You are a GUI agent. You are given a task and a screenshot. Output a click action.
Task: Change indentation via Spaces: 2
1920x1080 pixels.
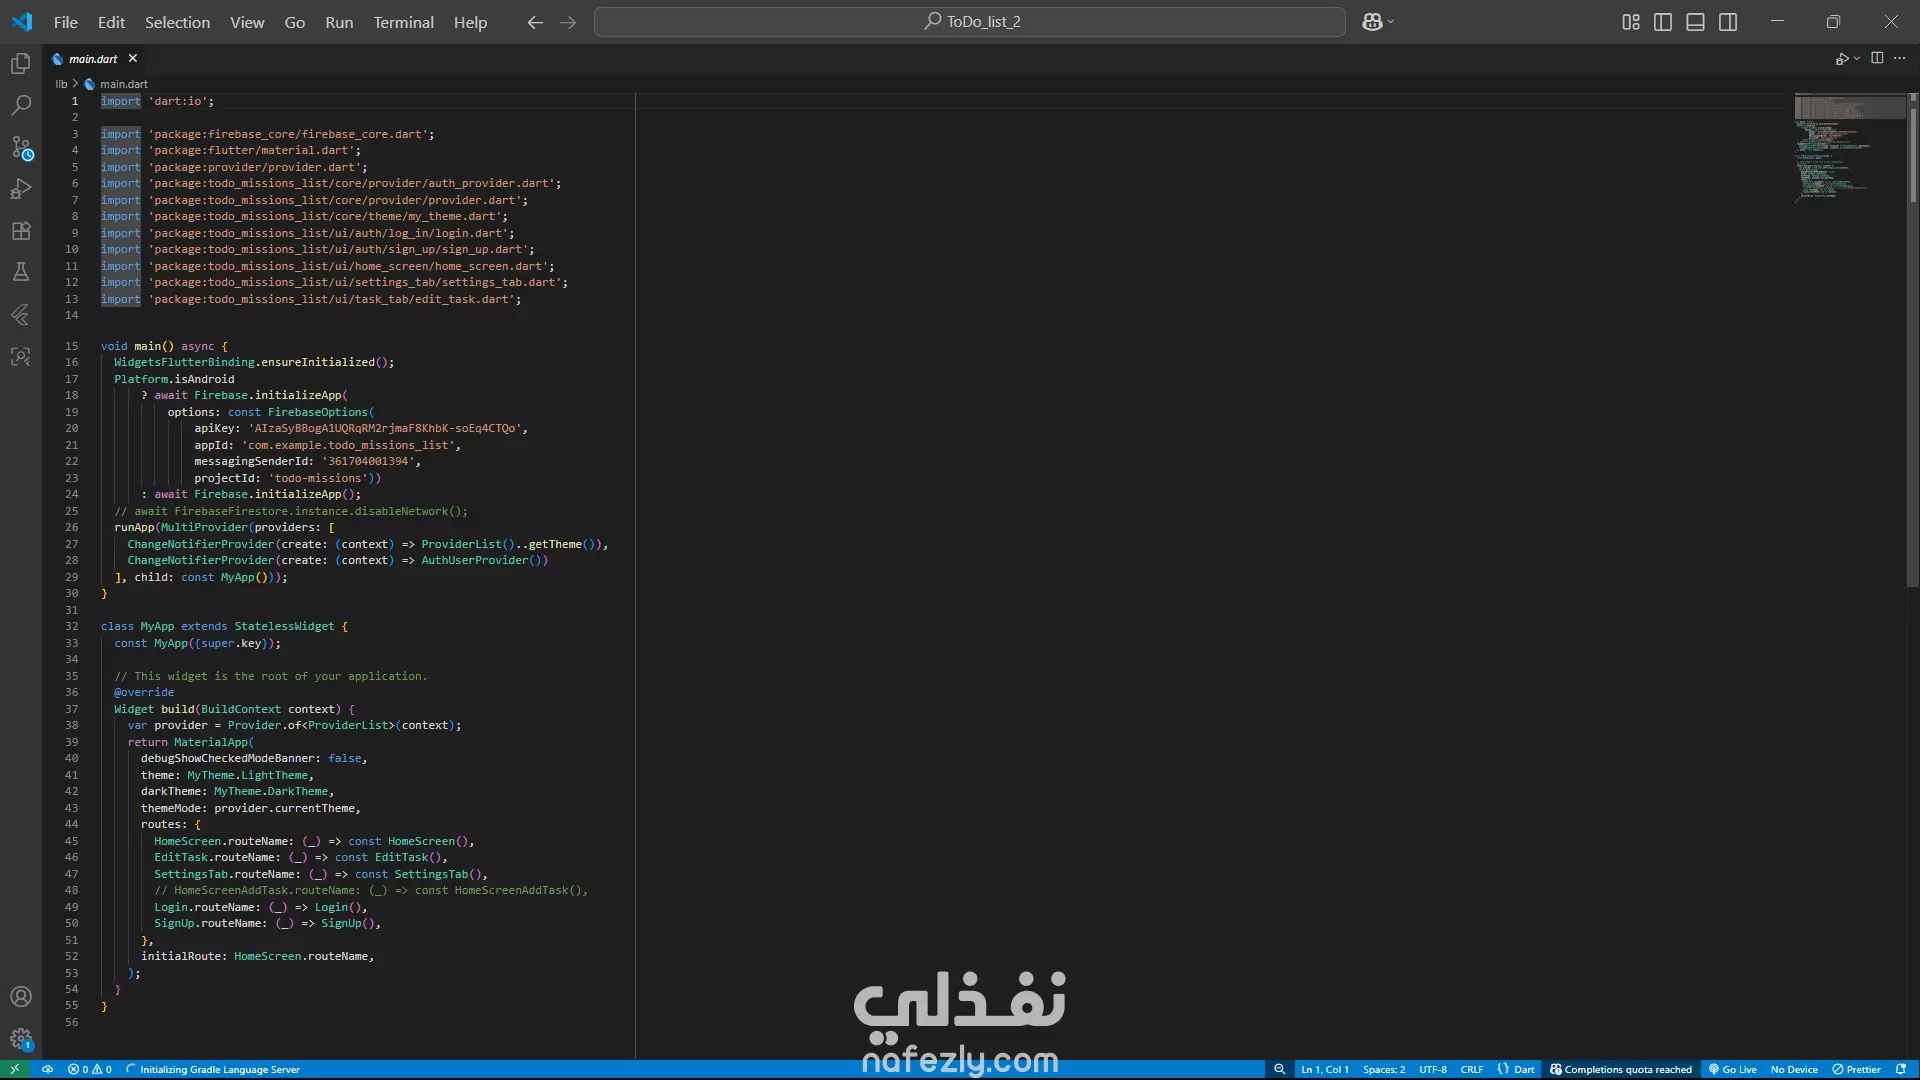pyautogui.click(x=1383, y=1069)
